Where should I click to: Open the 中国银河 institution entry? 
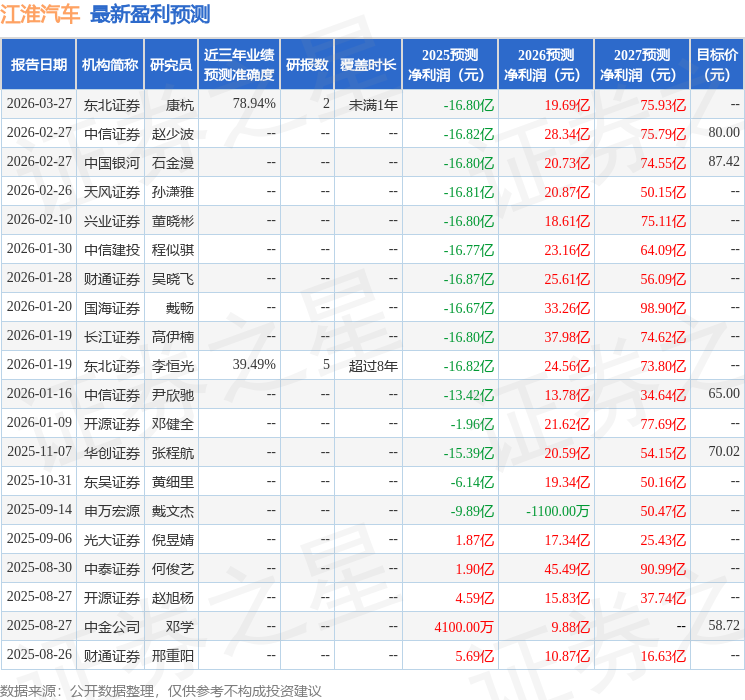point(112,162)
